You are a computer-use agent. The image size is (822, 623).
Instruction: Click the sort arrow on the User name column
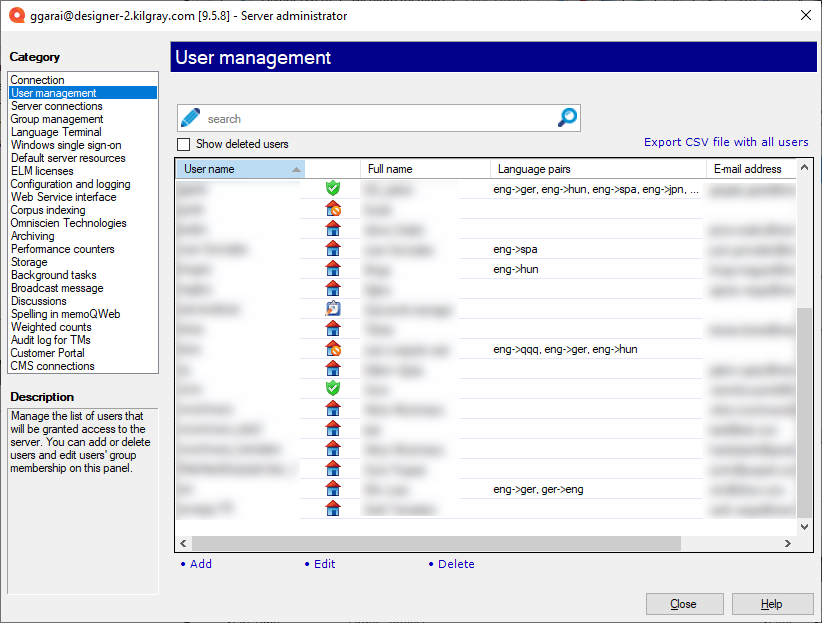pos(297,168)
